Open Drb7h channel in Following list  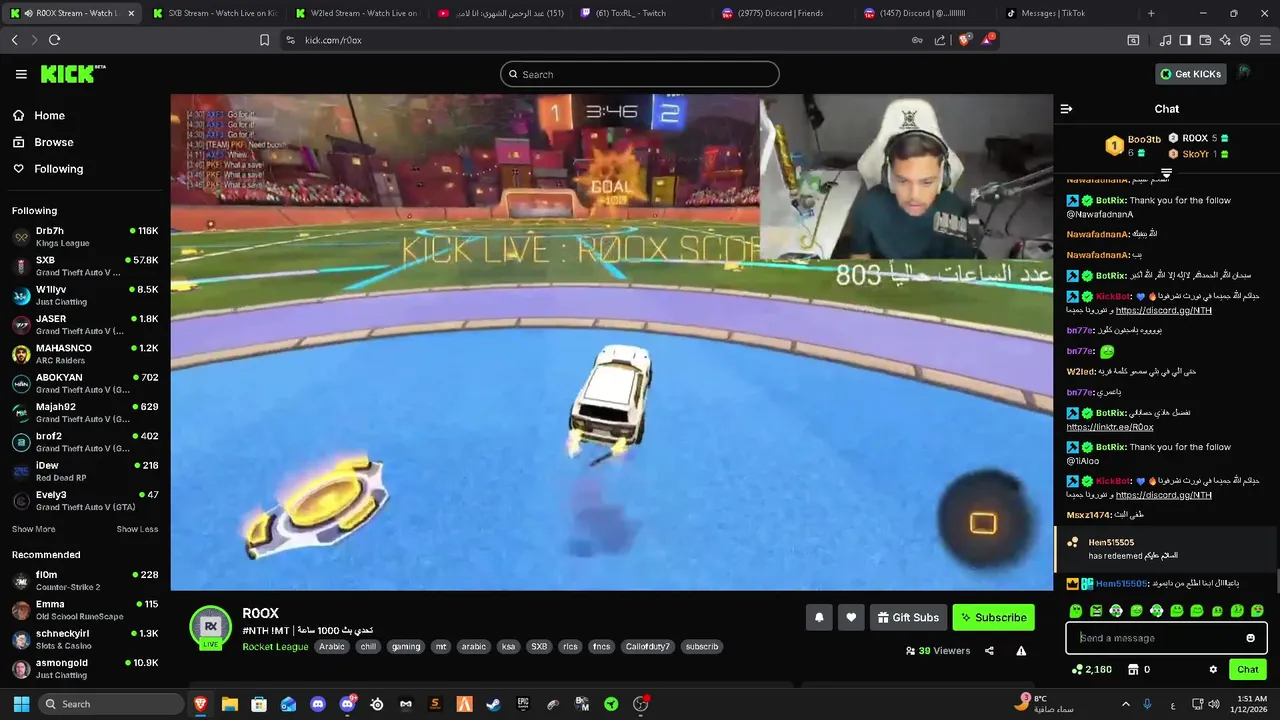[x=85, y=237]
